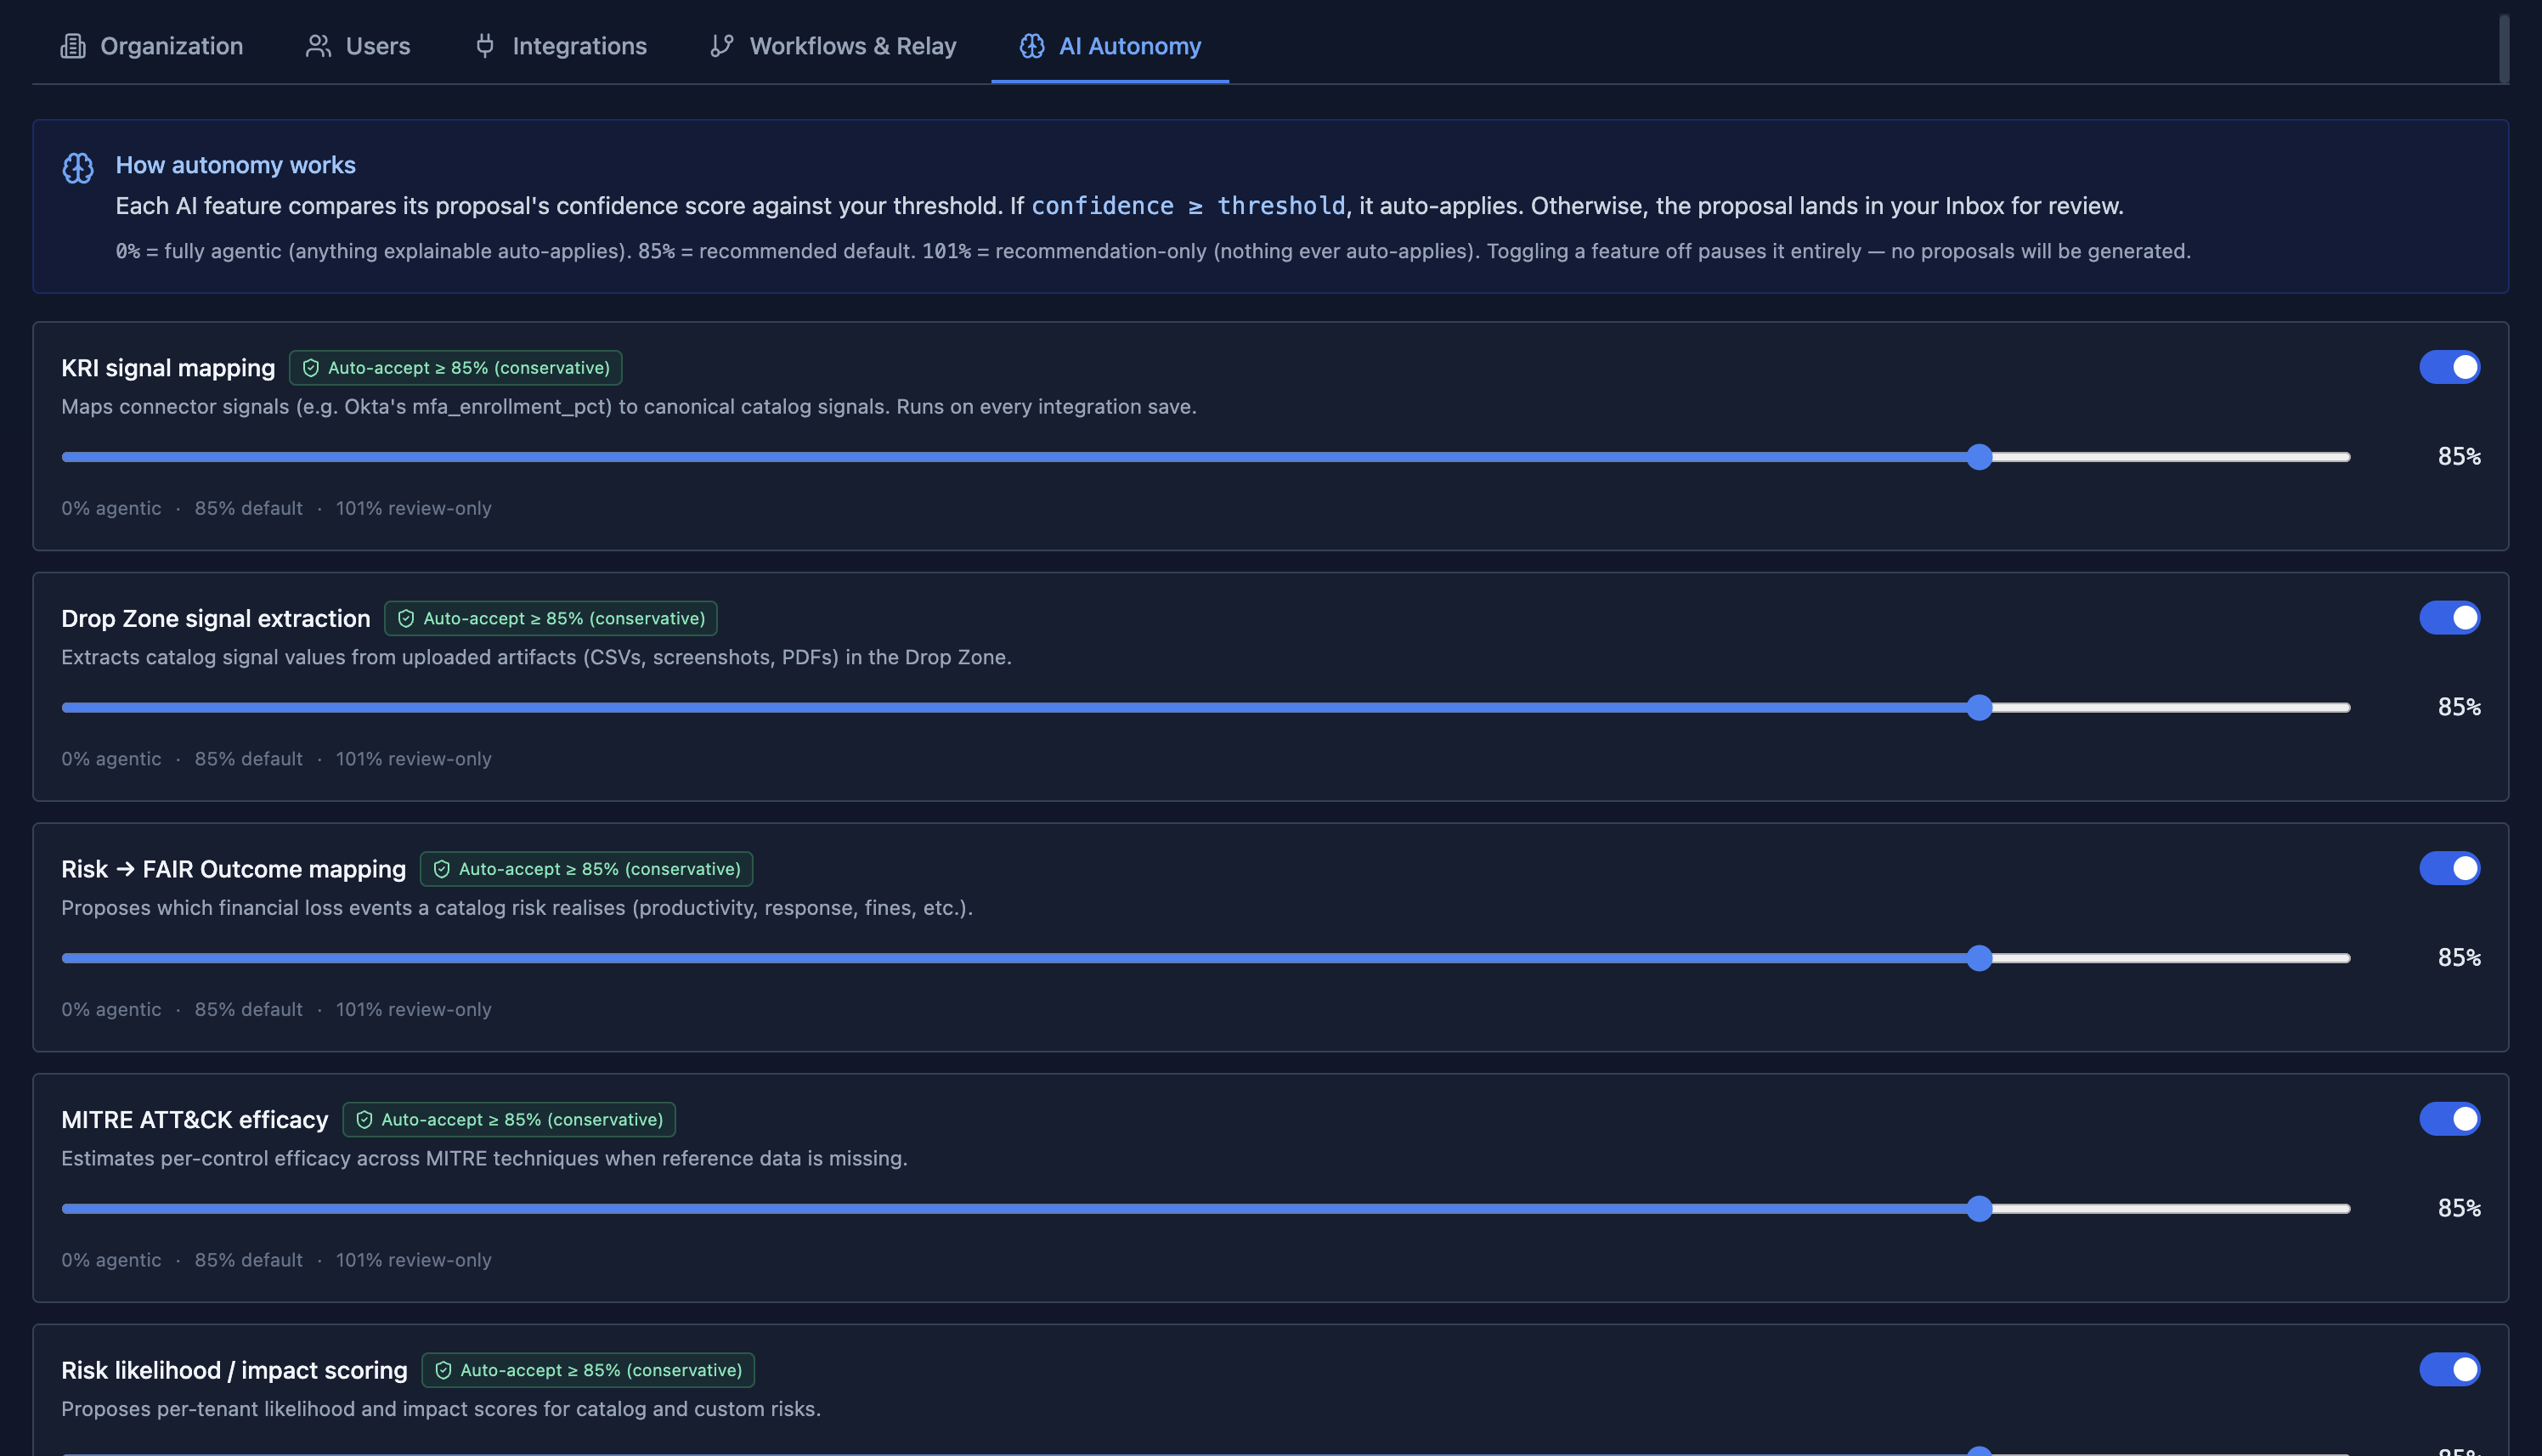Screen dimensions: 2542x1456
Task: Click the 85% value for FAIR Outcome mapping
Action: click(x=2460, y=958)
